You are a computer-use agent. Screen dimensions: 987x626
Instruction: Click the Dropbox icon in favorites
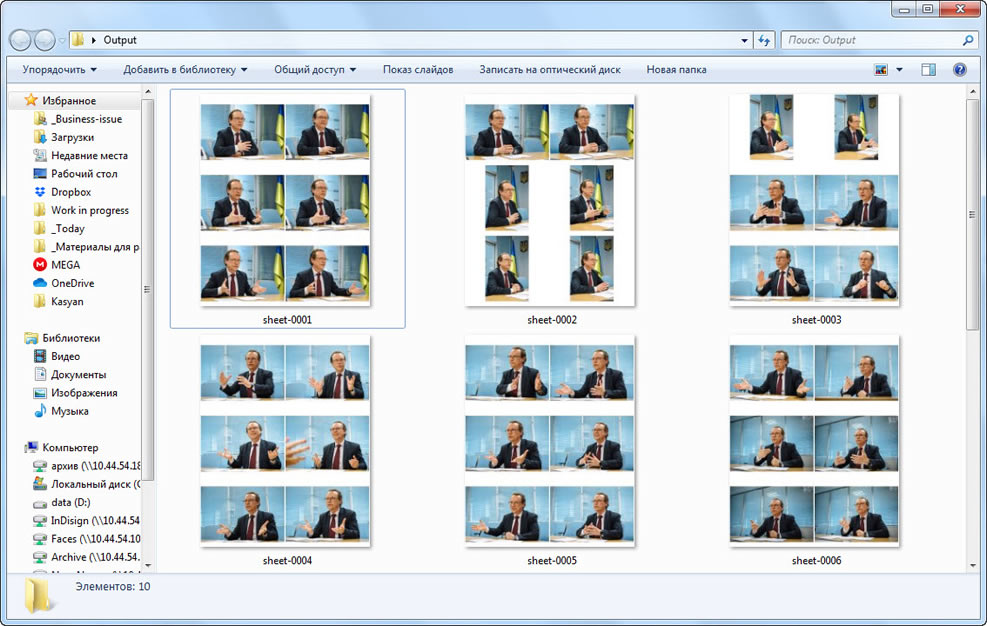tap(40, 191)
